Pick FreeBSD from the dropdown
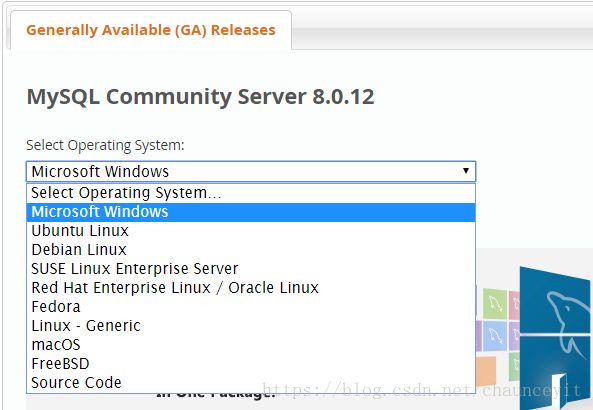This screenshot has height=410, width=593. [251, 363]
